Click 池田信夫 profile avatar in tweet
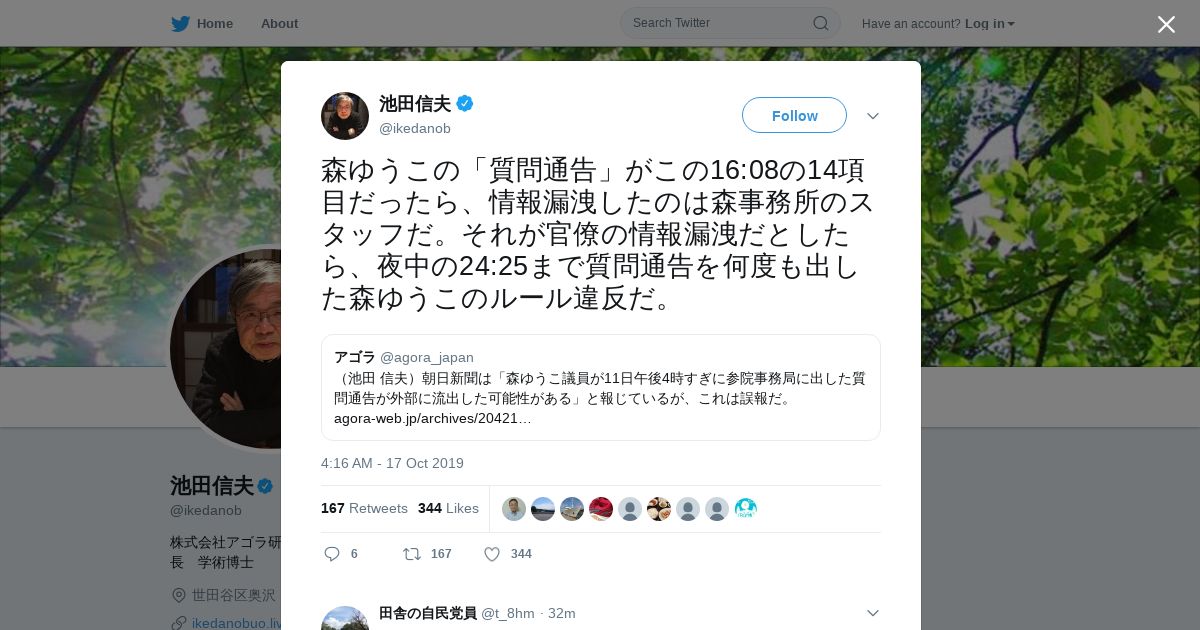1200x630 pixels. click(345, 116)
